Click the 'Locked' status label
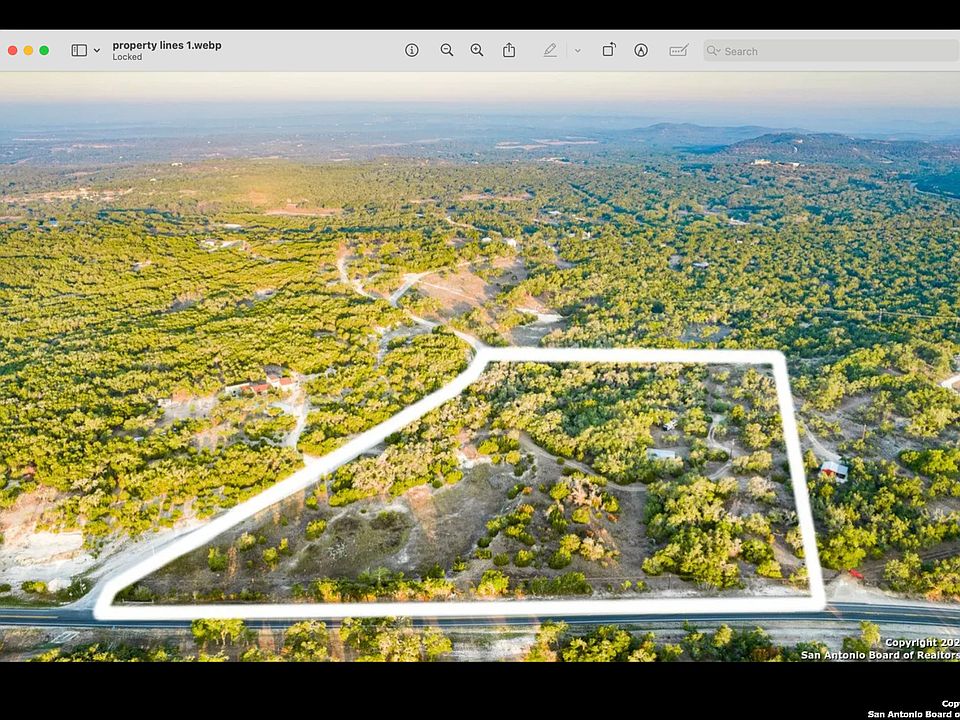 127,57
